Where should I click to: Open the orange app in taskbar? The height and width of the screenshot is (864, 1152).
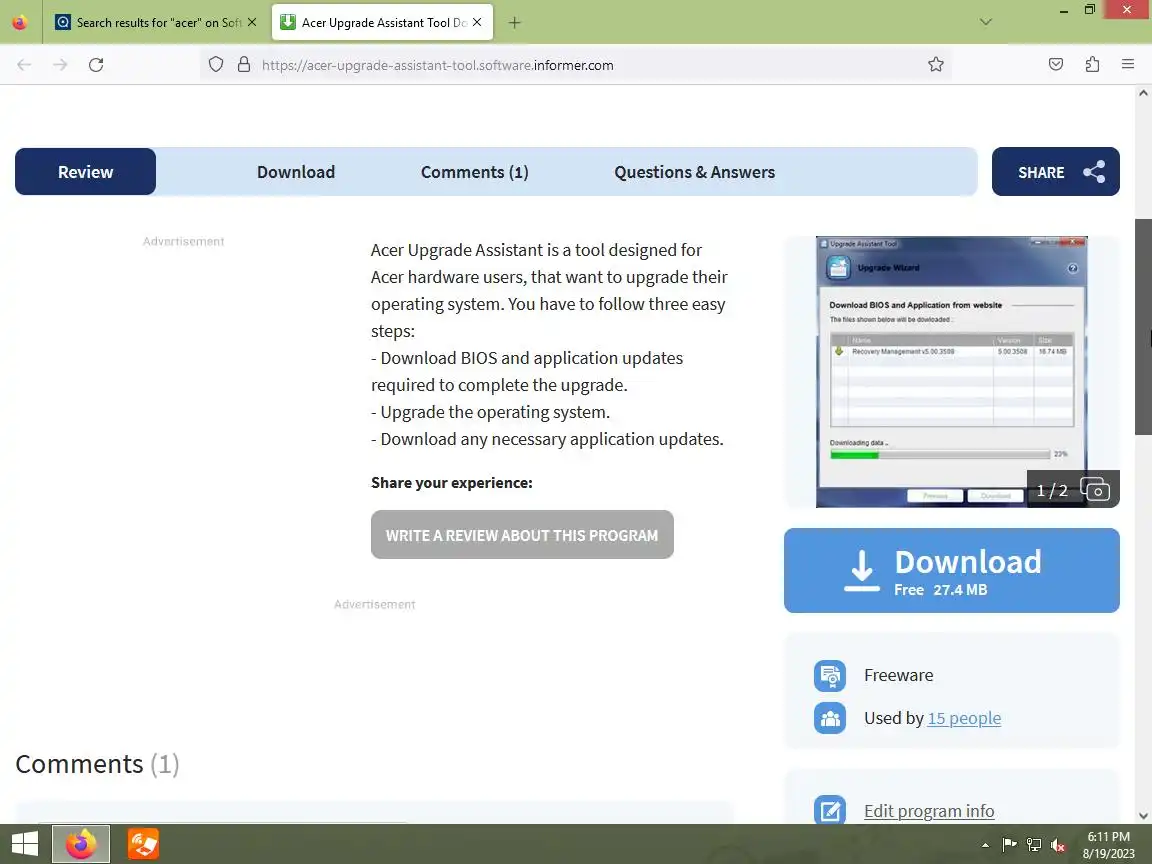click(143, 843)
